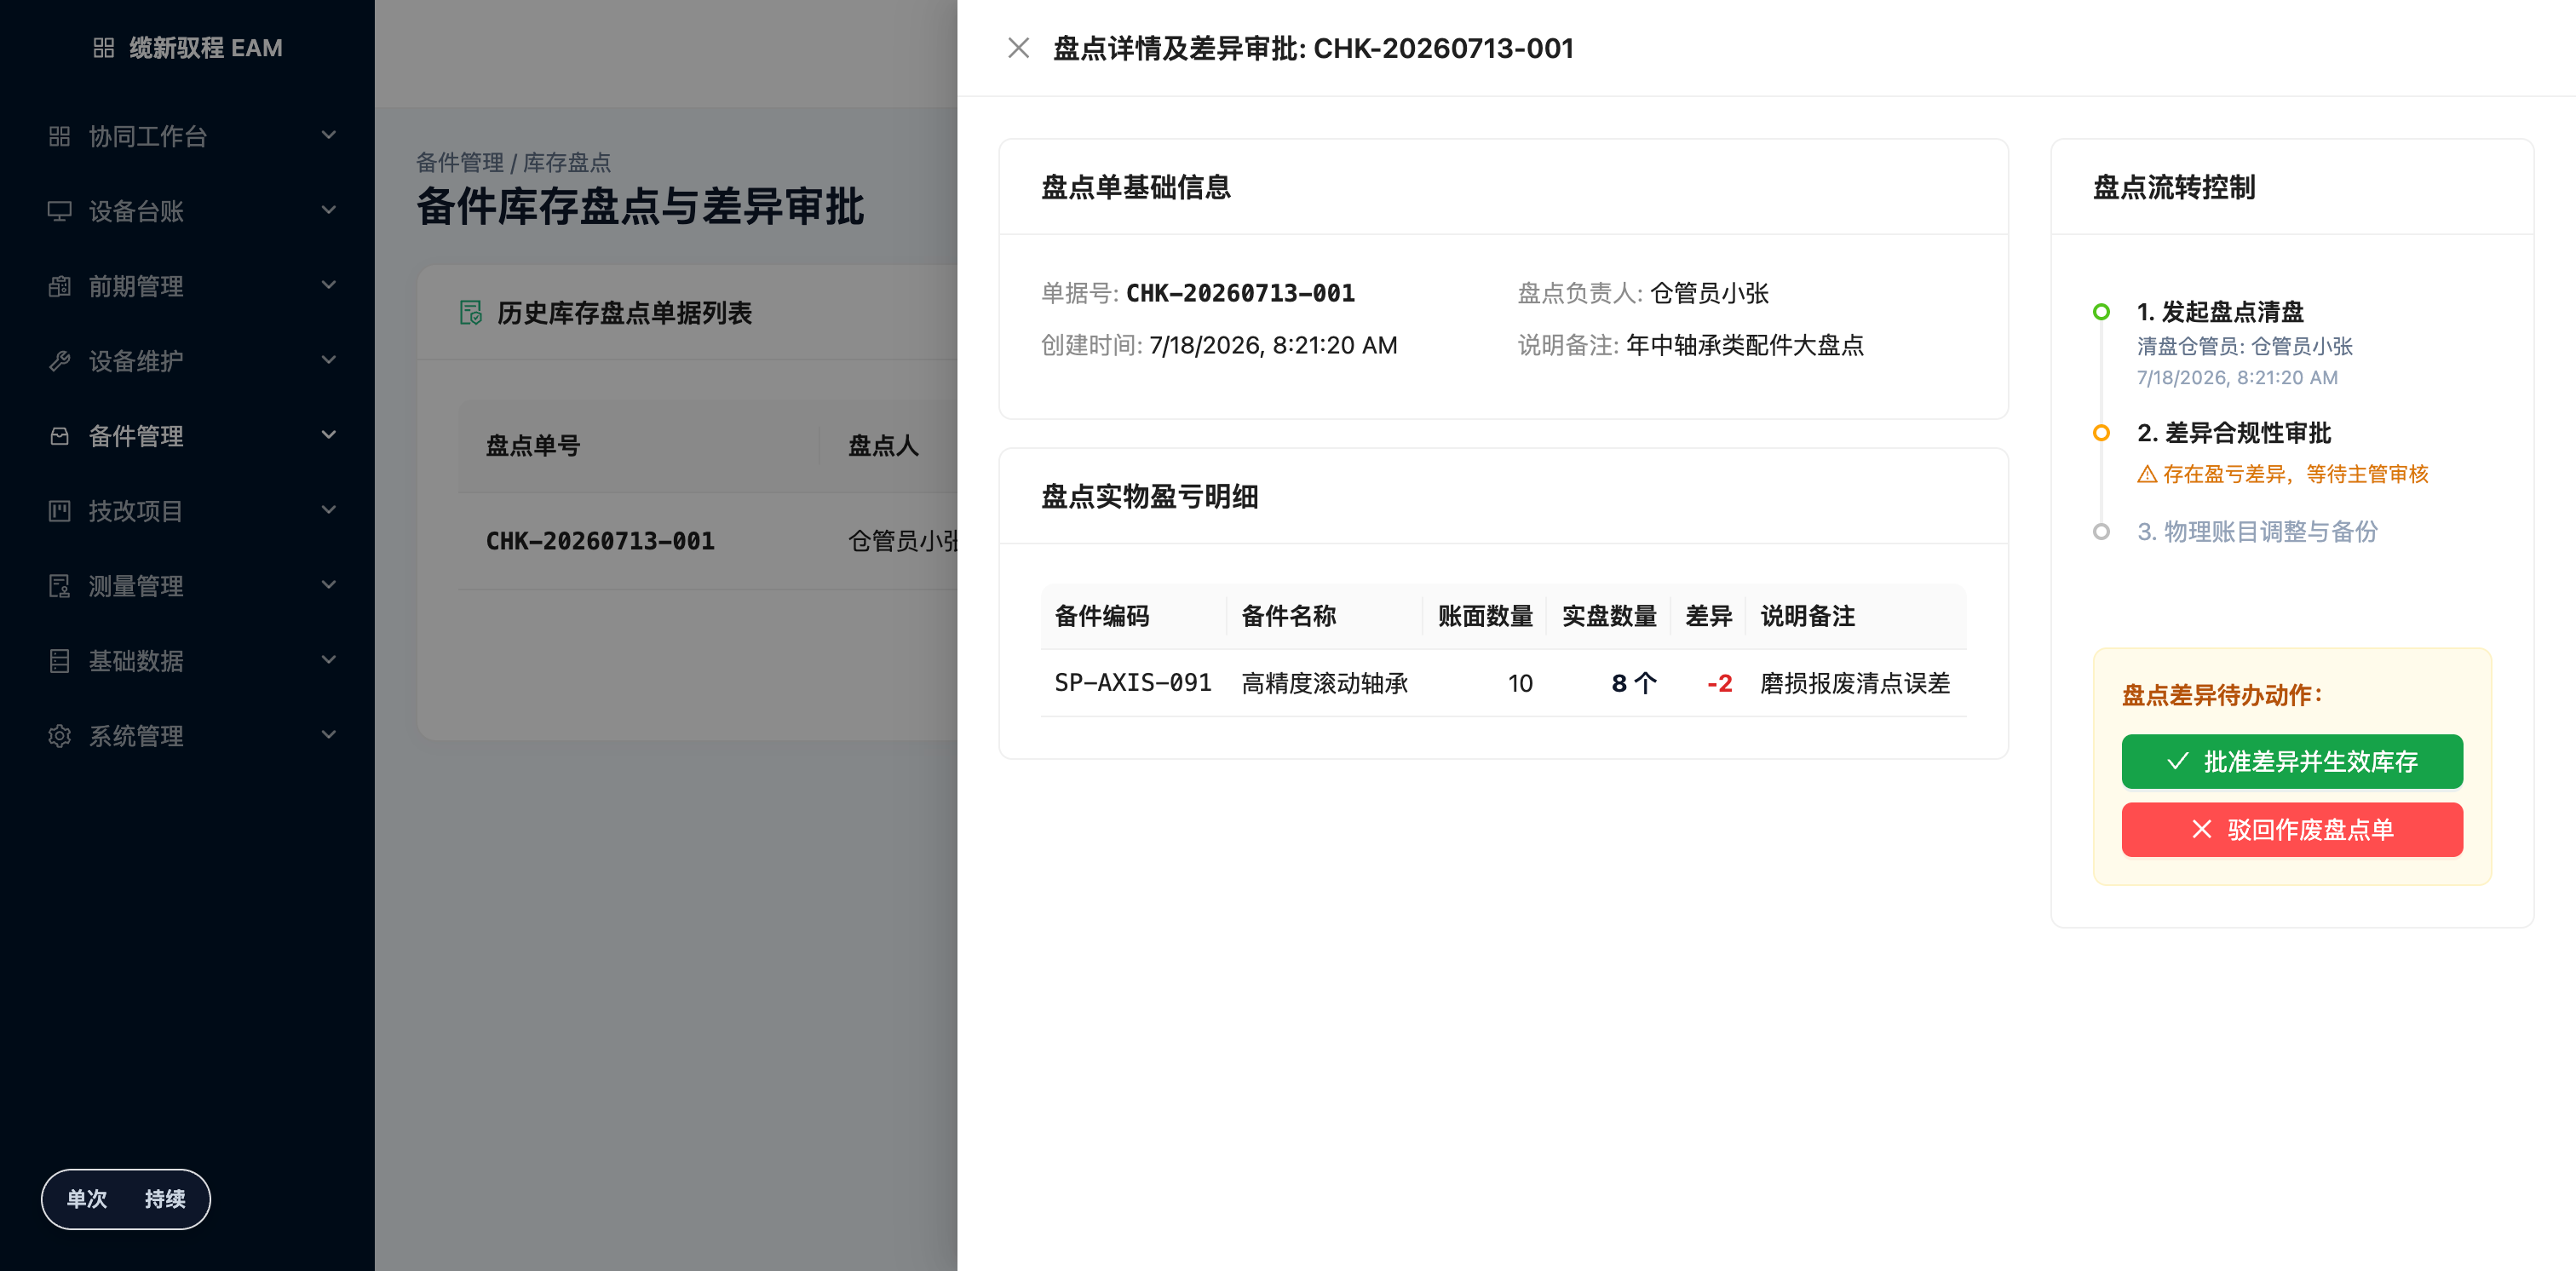Click the 备件管理 breadcrumb link
Viewport: 2576px width, 1271px height.
pos(460,162)
